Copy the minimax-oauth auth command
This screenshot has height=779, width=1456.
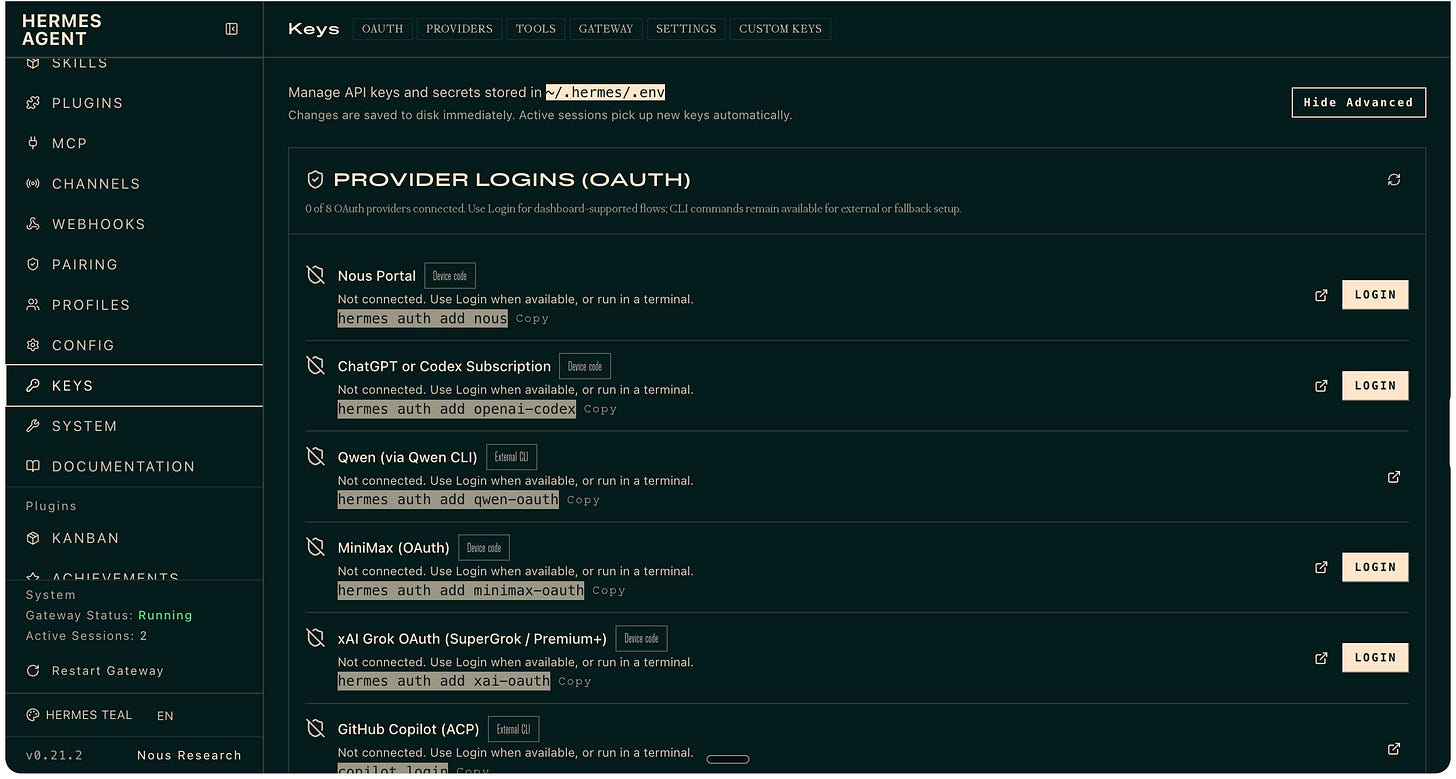(x=608, y=591)
